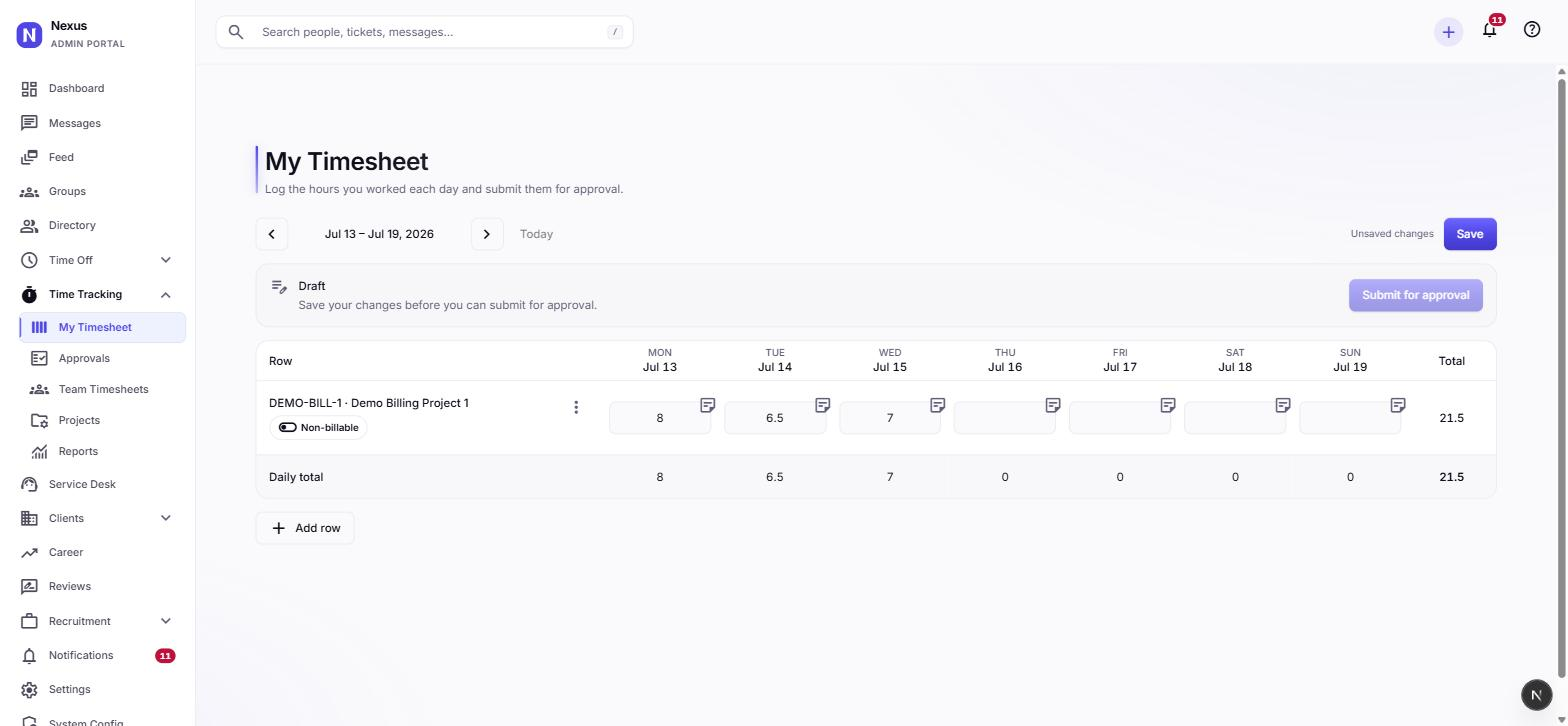Expand the Recruitment menu chevron
The height and width of the screenshot is (726, 1568).
pos(166,621)
